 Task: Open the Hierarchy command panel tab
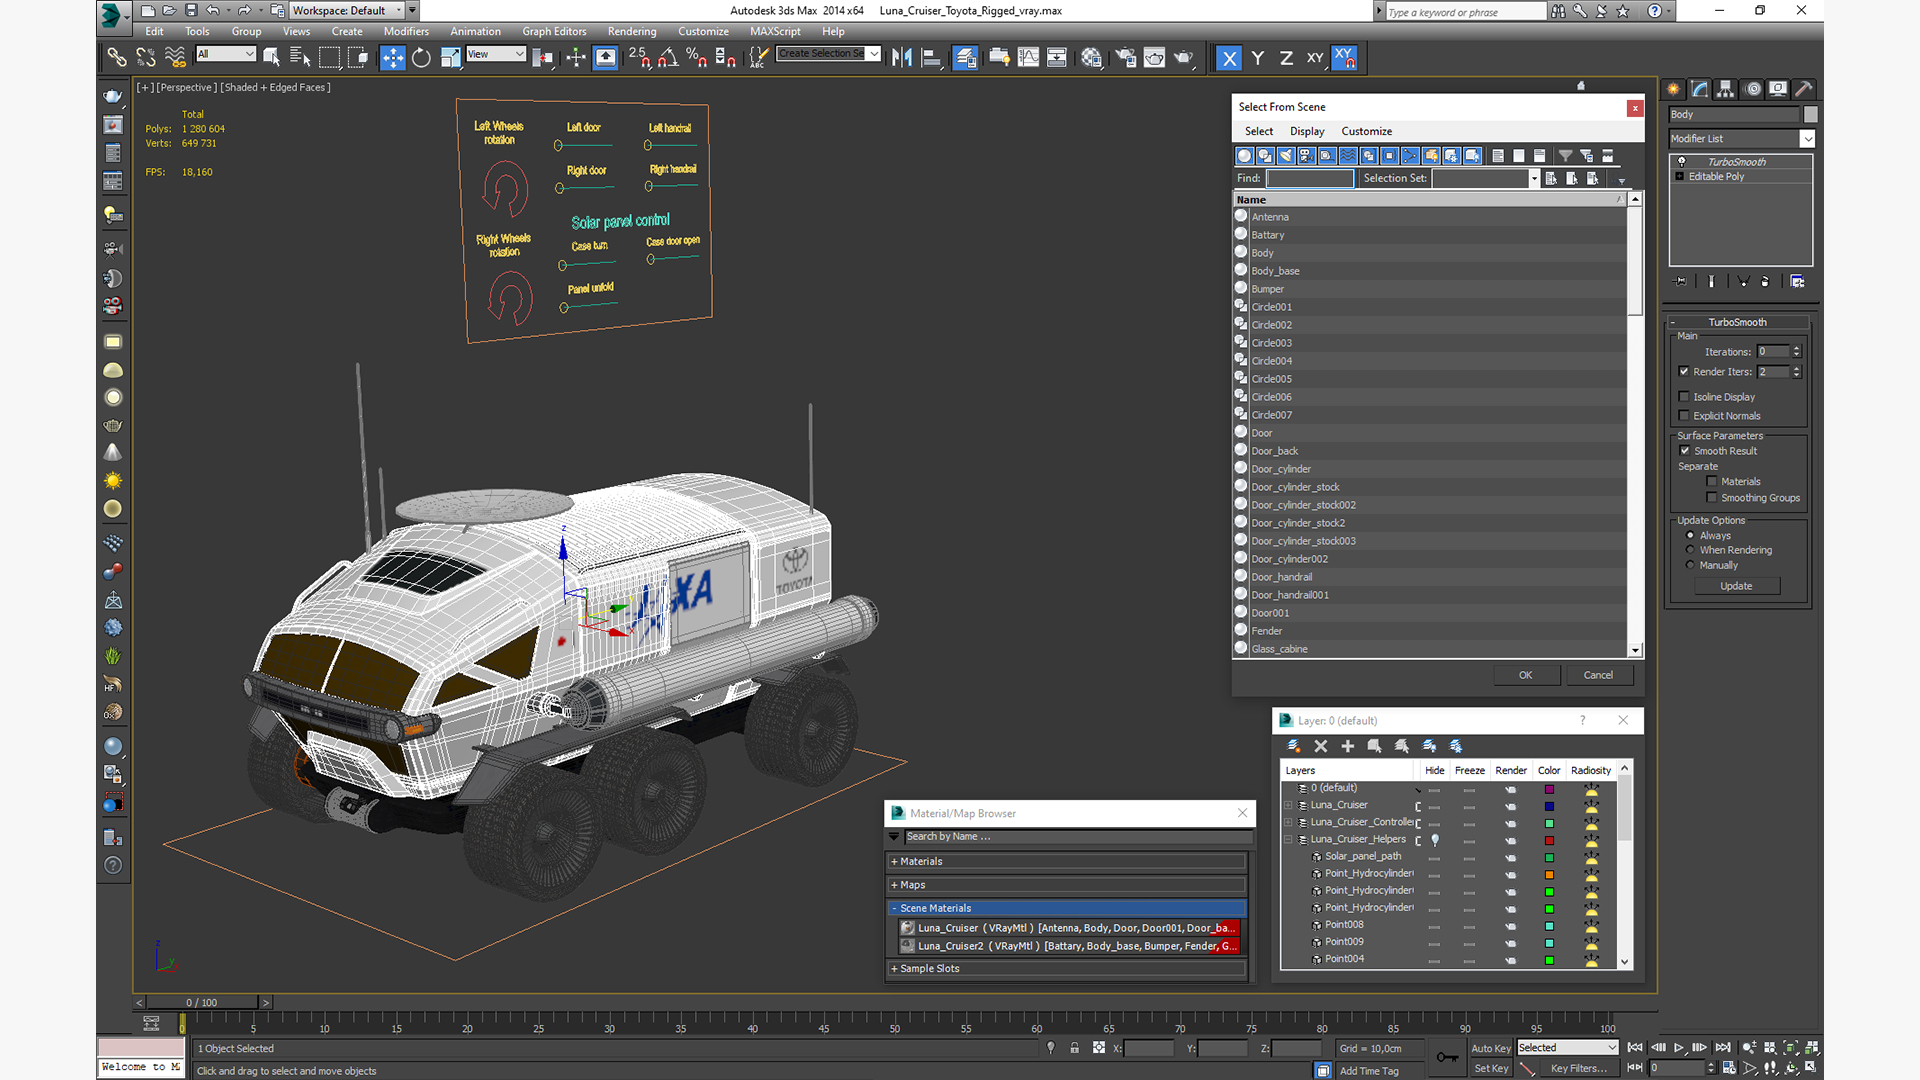1725,89
